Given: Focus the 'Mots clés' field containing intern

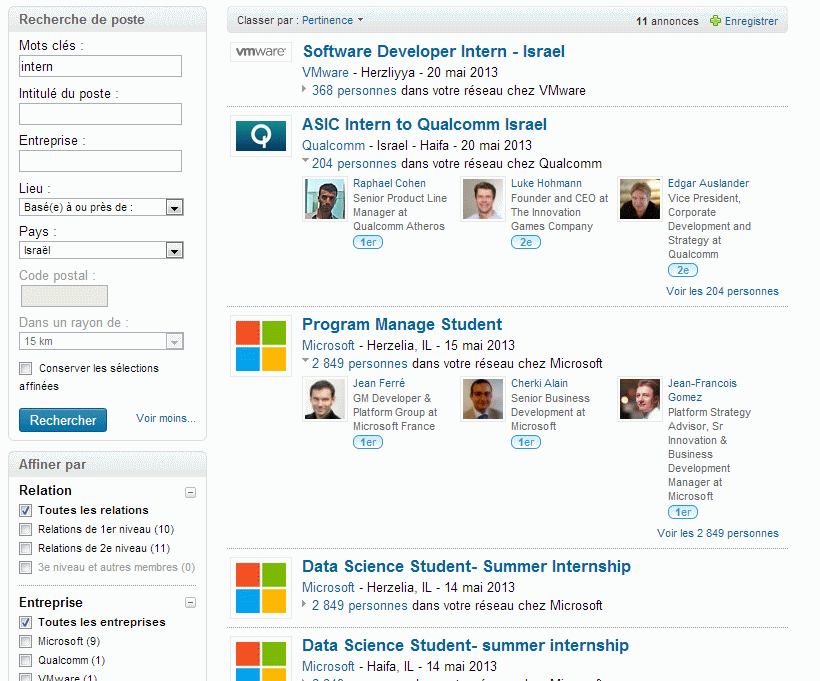Looking at the screenshot, I should click(100, 66).
